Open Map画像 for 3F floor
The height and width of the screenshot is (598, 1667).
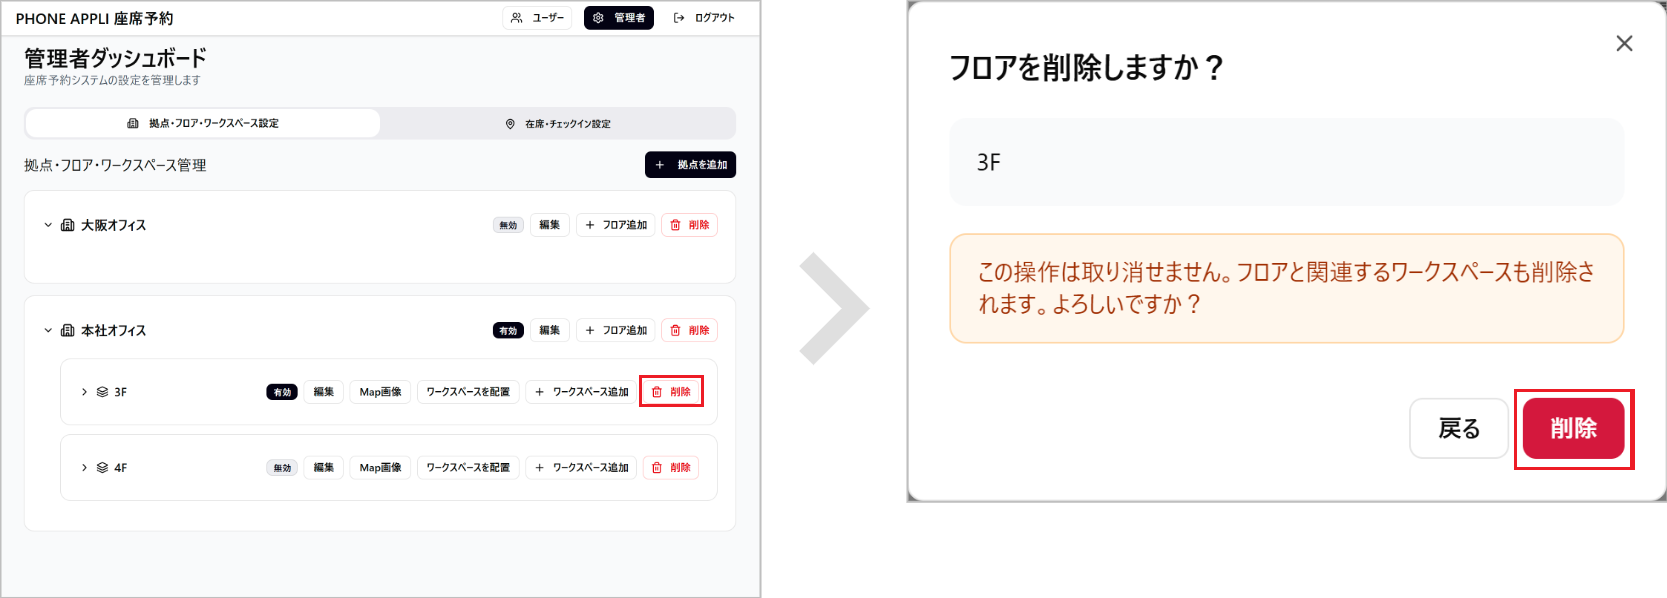pyautogui.click(x=381, y=392)
